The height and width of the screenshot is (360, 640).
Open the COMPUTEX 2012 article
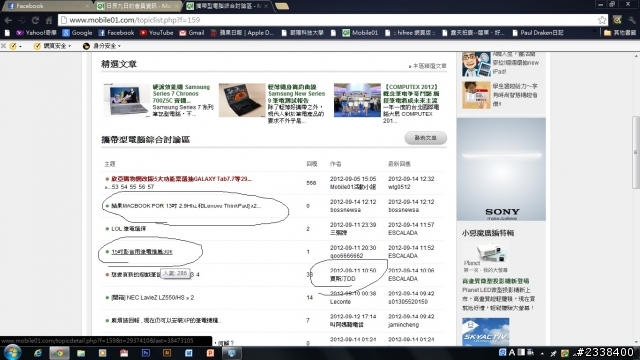coord(411,93)
